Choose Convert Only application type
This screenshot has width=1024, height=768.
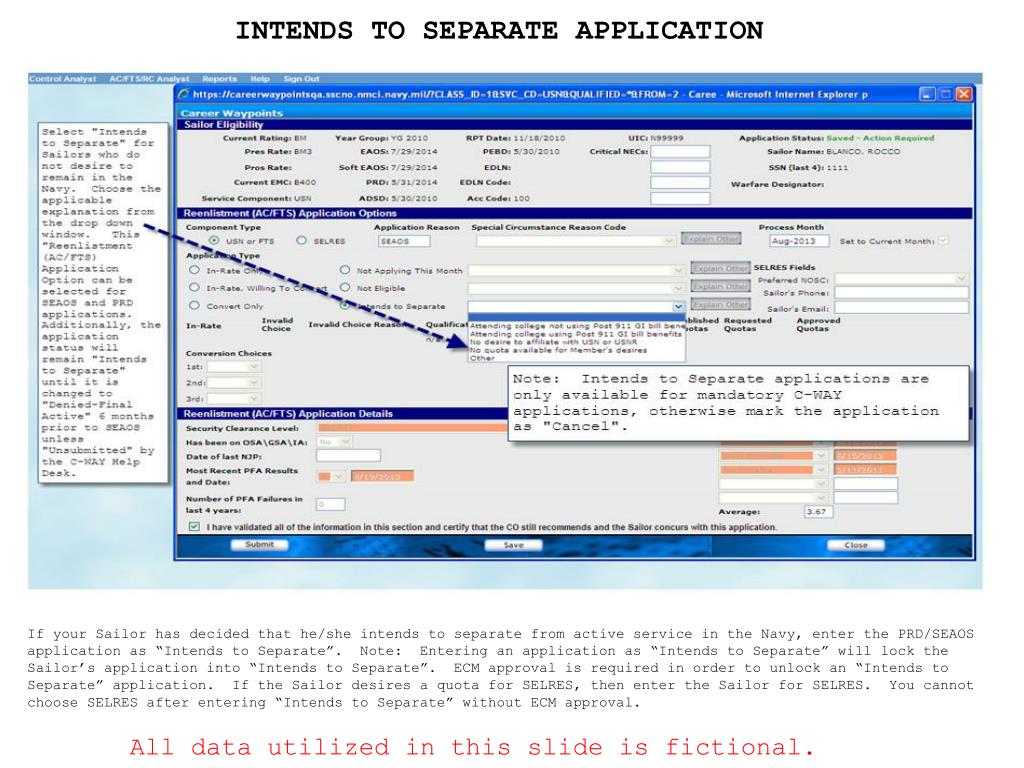[194, 305]
